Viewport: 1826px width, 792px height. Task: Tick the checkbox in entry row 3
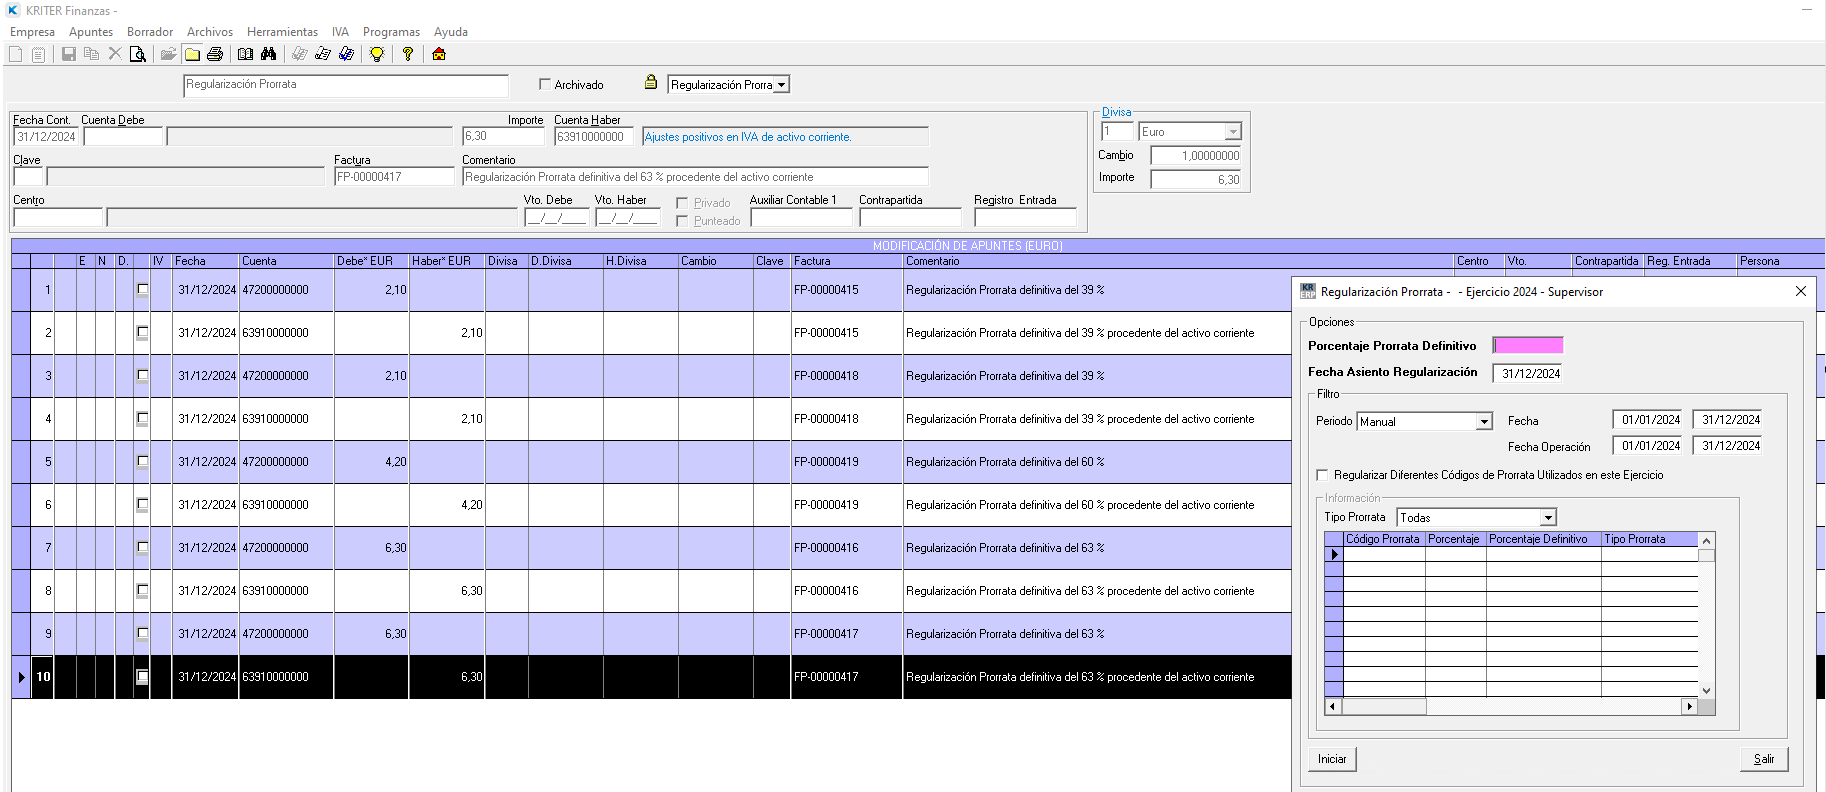click(142, 376)
